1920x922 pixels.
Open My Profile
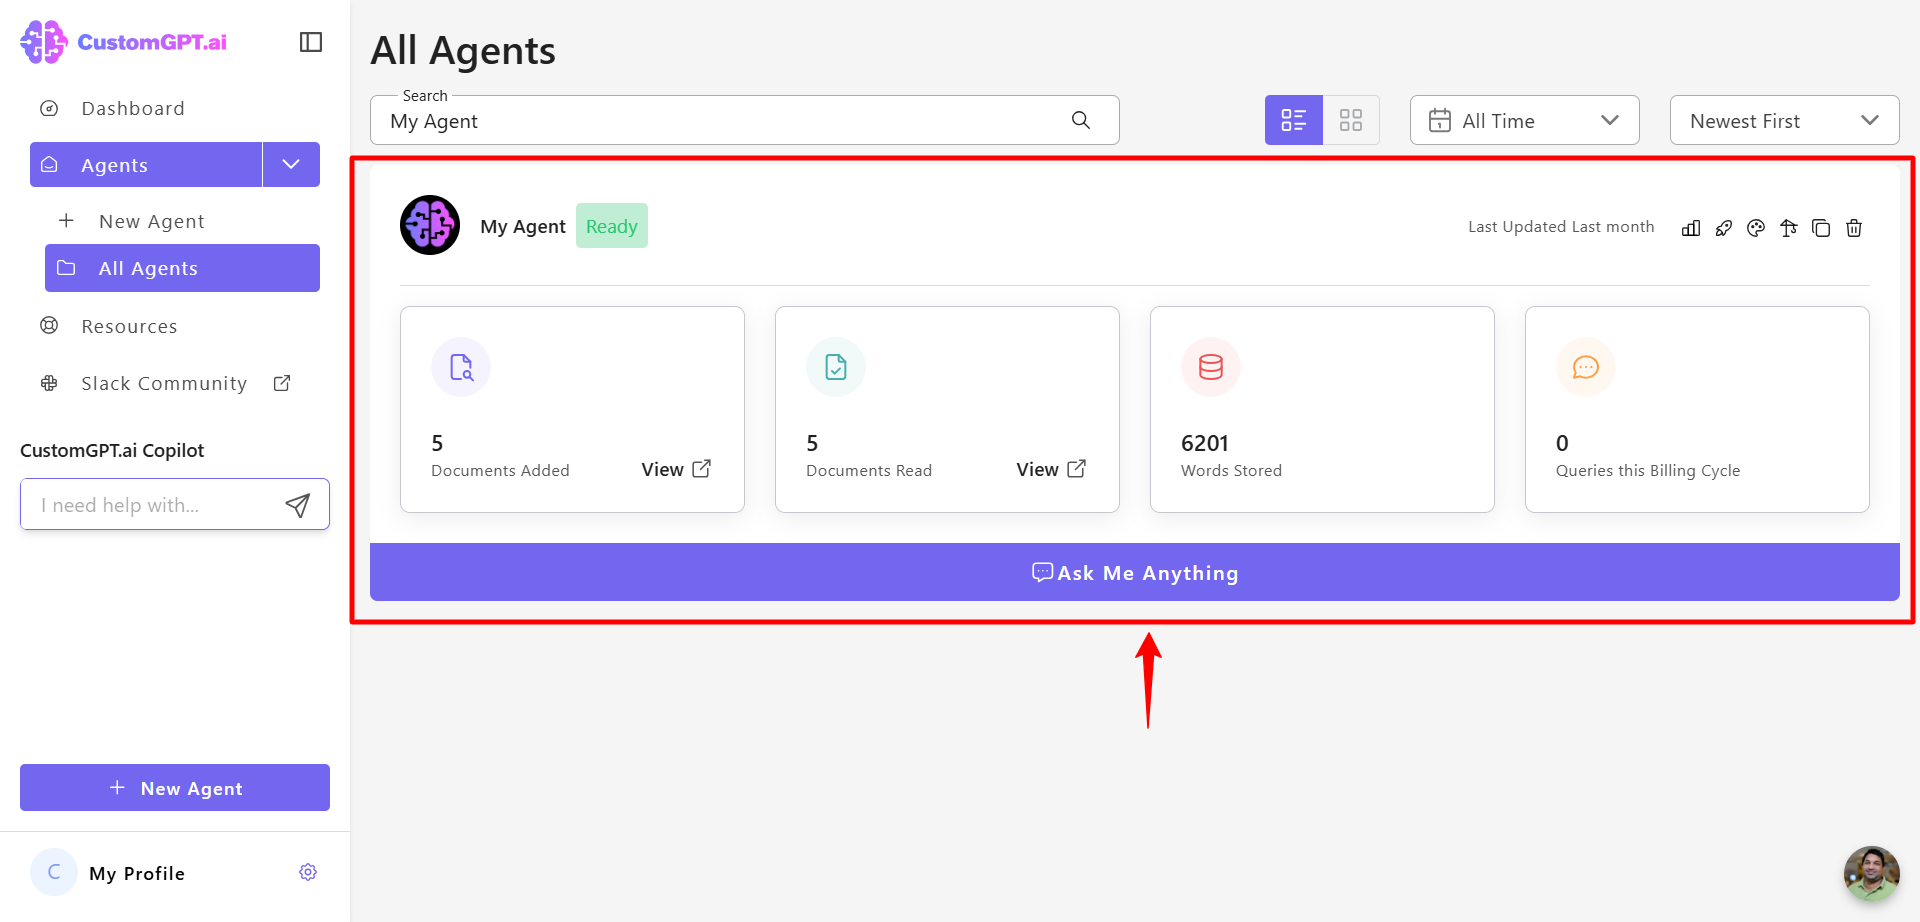(137, 873)
